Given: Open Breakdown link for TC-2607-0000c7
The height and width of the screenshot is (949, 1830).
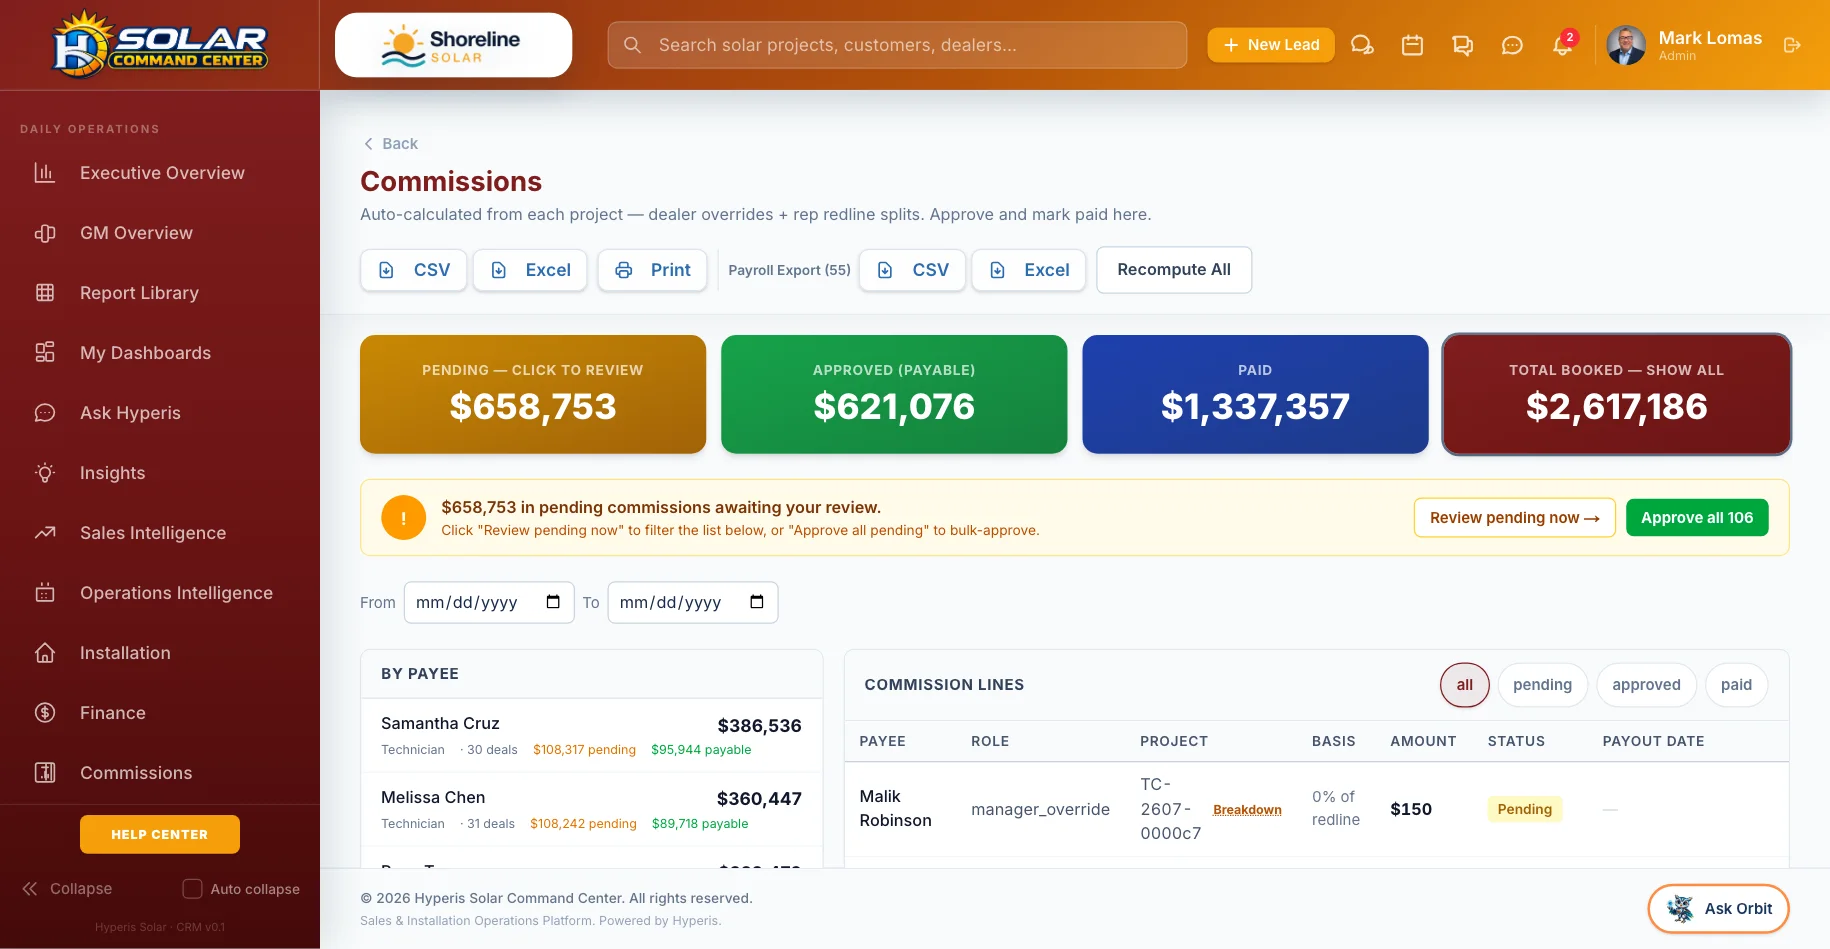Looking at the screenshot, I should (1247, 810).
